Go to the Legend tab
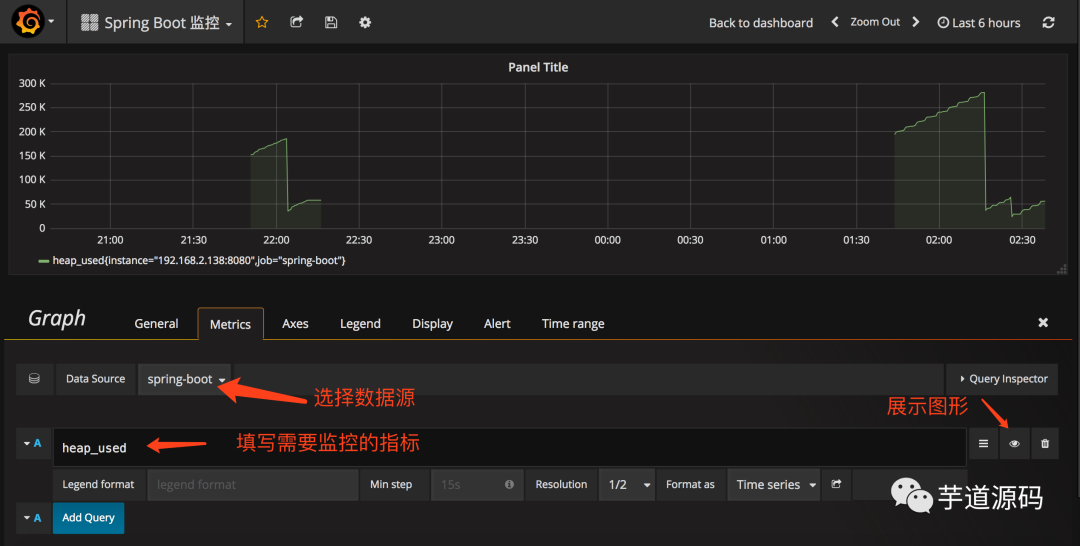Screen dimensions: 1080x546 click(x=360, y=324)
